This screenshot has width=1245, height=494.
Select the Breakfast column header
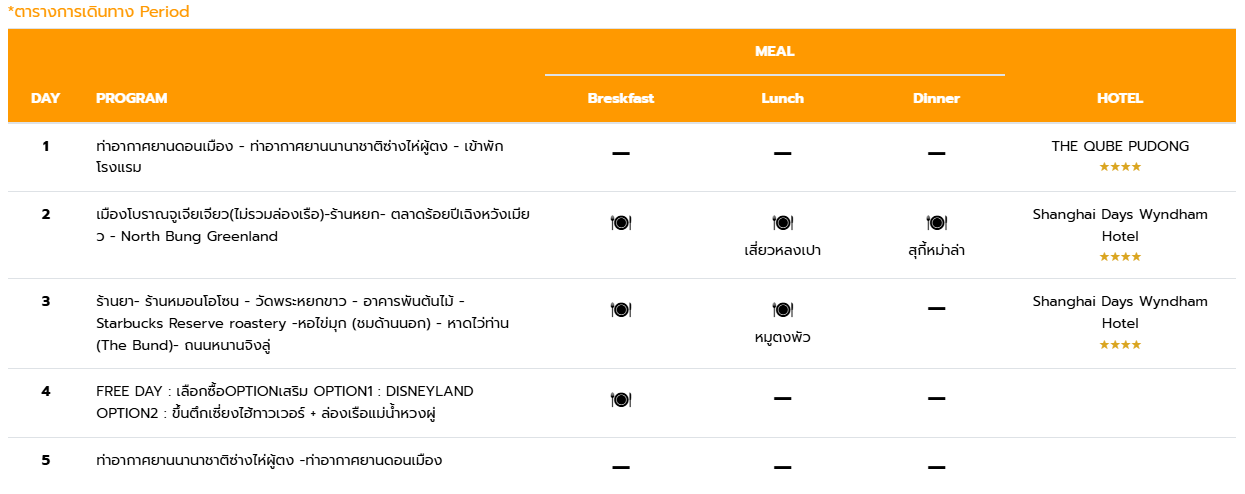click(x=621, y=98)
